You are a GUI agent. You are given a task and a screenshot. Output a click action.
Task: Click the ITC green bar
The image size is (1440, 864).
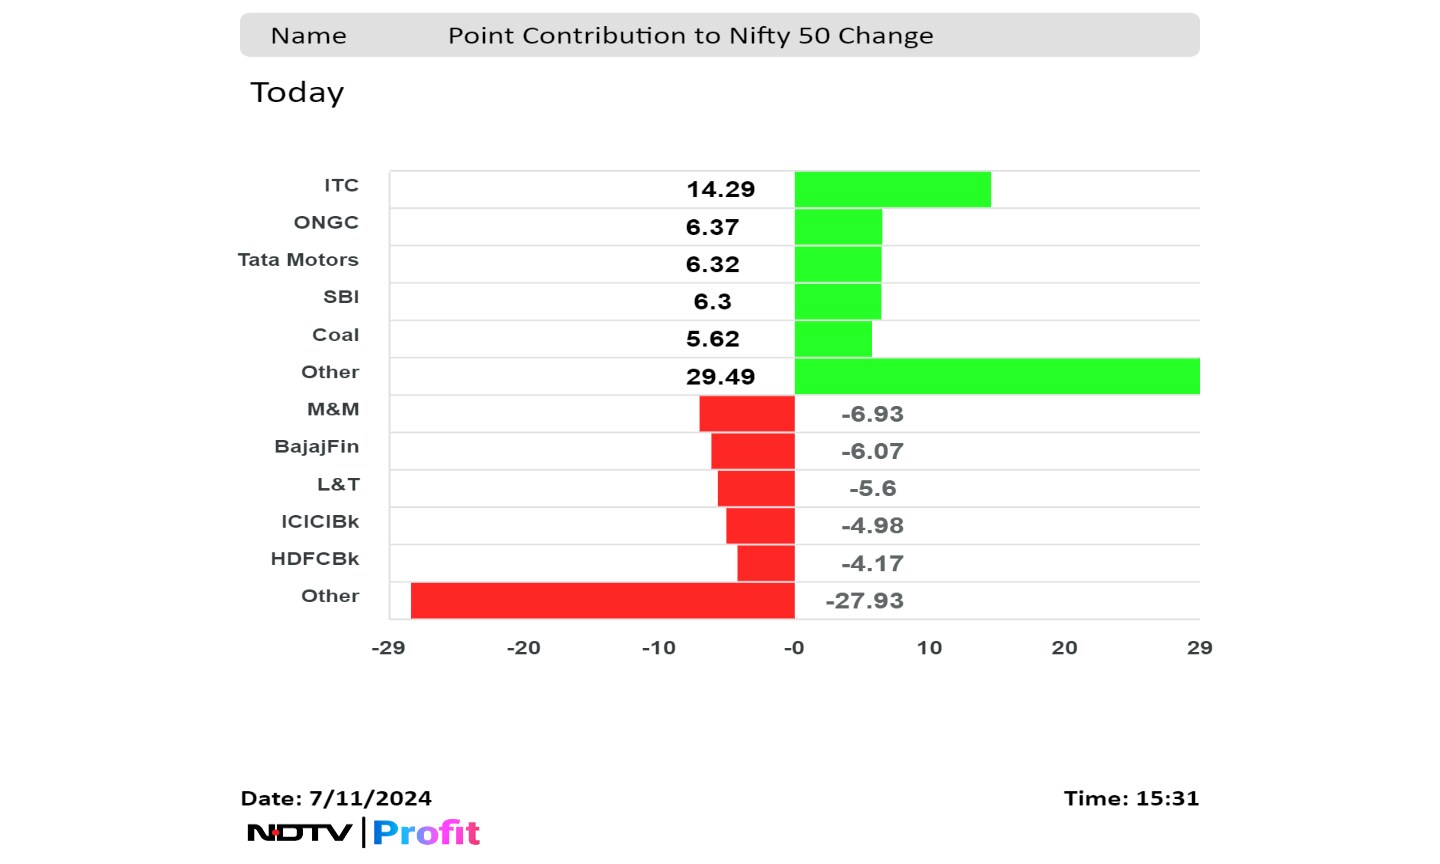(892, 189)
